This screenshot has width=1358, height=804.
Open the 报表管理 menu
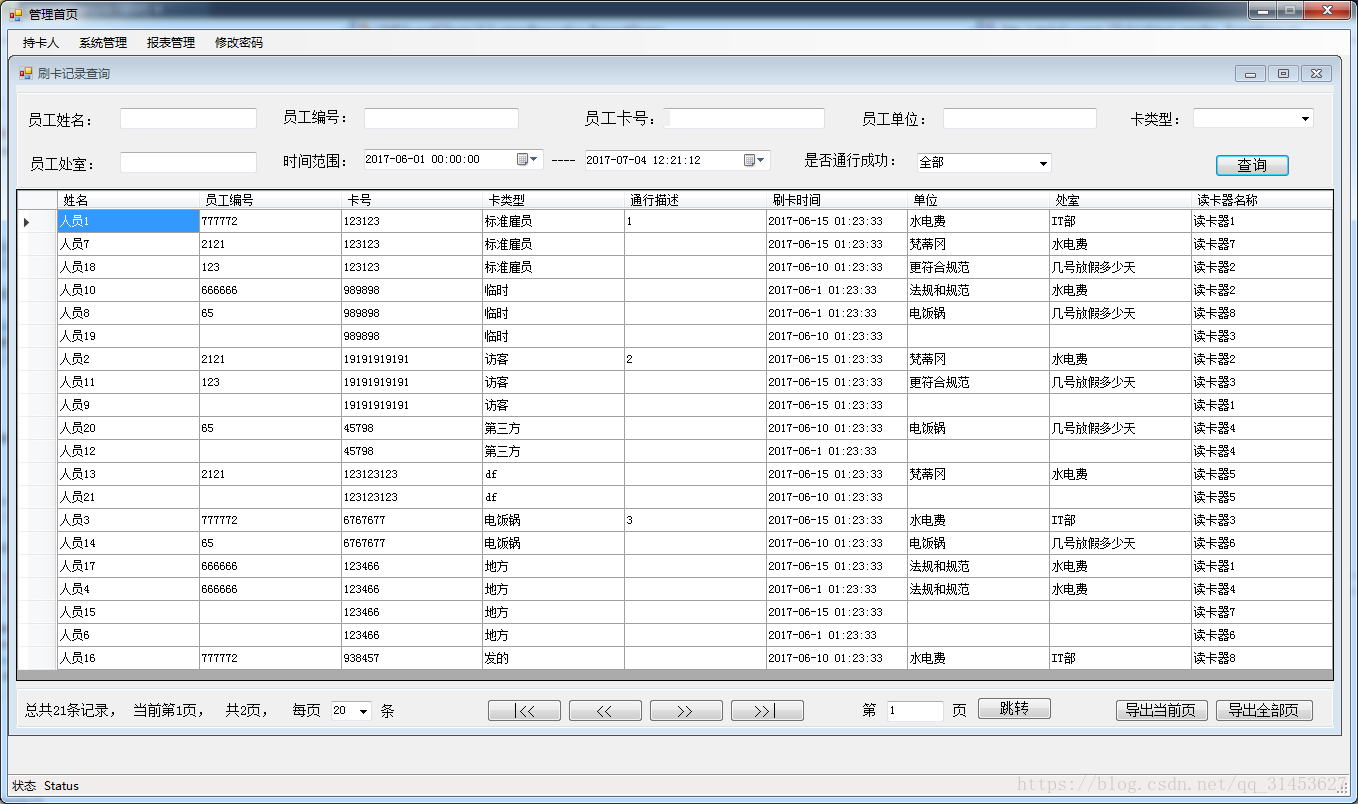tap(171, 43)
